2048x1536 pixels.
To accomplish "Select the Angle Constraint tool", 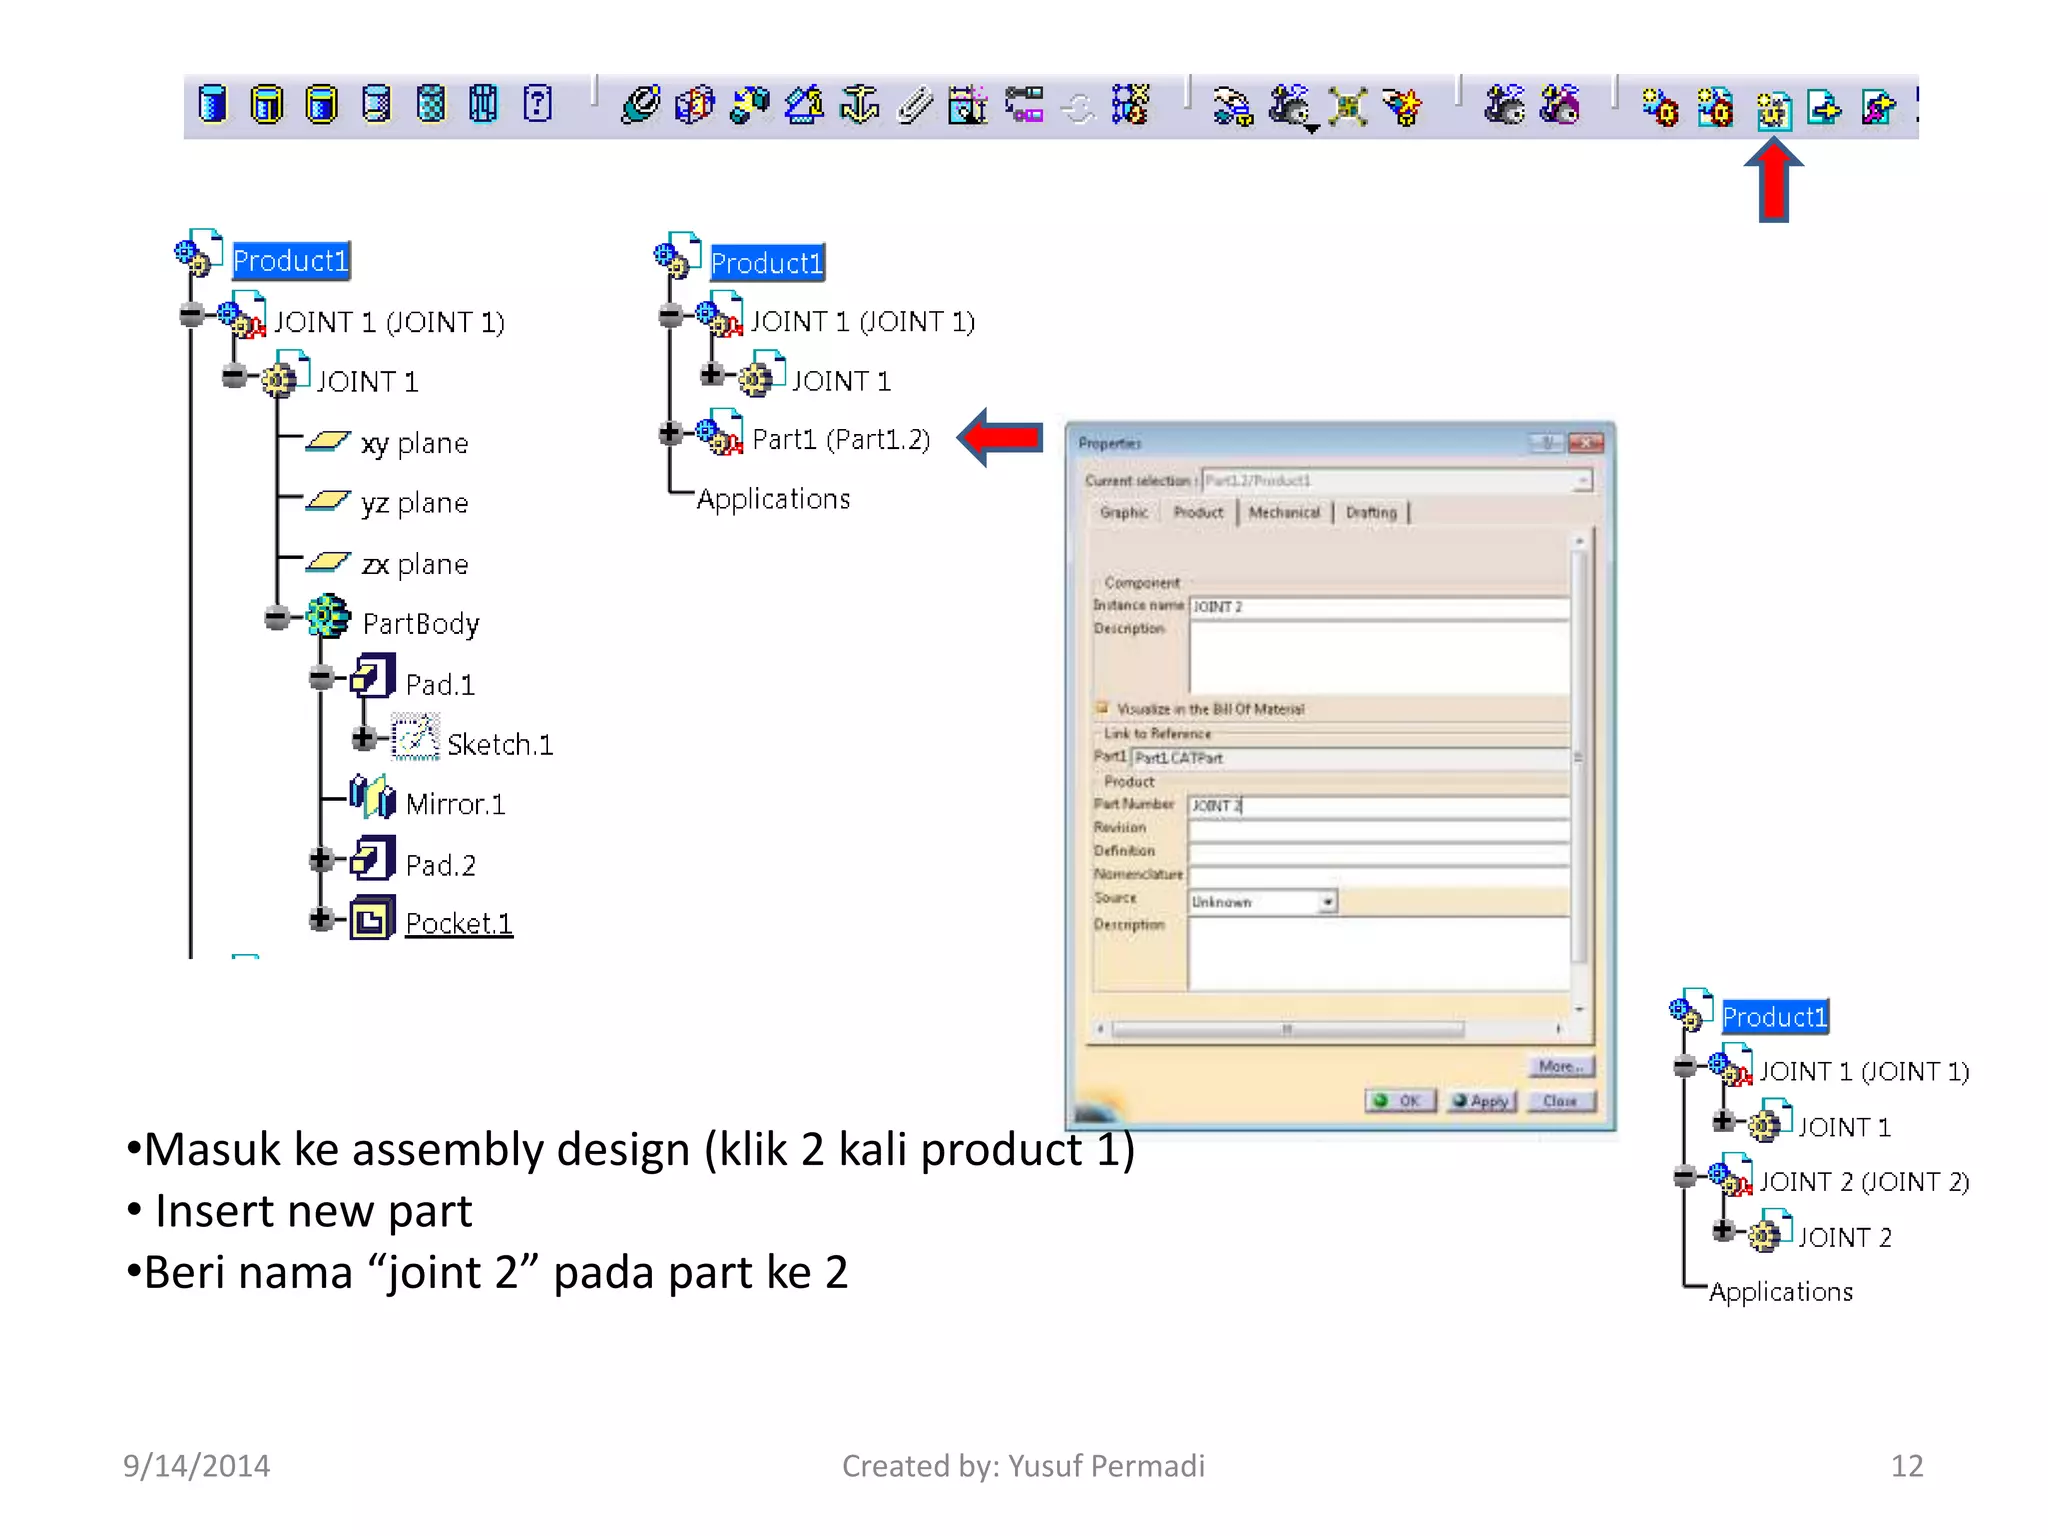I will [x=805, y=105].
